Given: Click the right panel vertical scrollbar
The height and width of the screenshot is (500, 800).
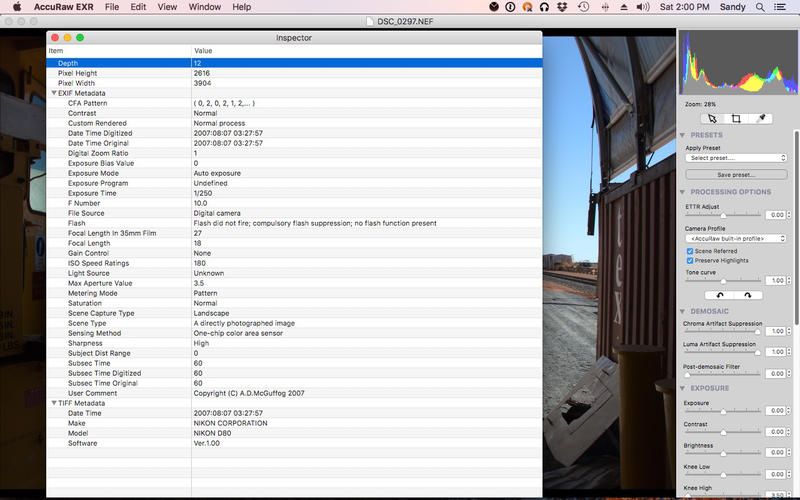Looking at the screenshot, I should coord(796,227).
